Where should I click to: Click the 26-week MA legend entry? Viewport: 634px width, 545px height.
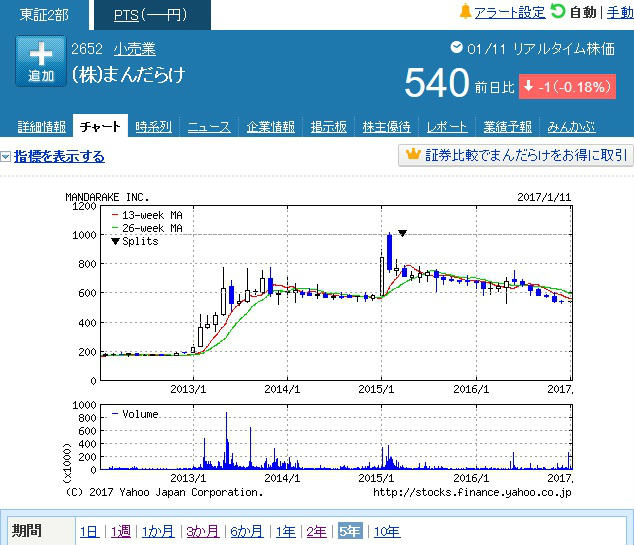click(147, 228)
